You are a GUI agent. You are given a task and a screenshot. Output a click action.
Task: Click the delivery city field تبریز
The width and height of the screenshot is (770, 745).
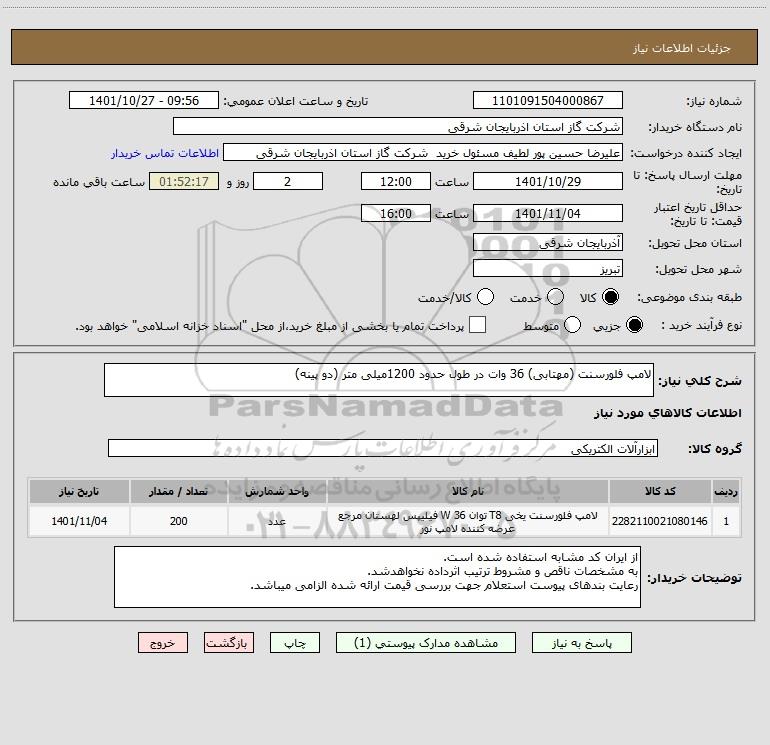(548, 269)
